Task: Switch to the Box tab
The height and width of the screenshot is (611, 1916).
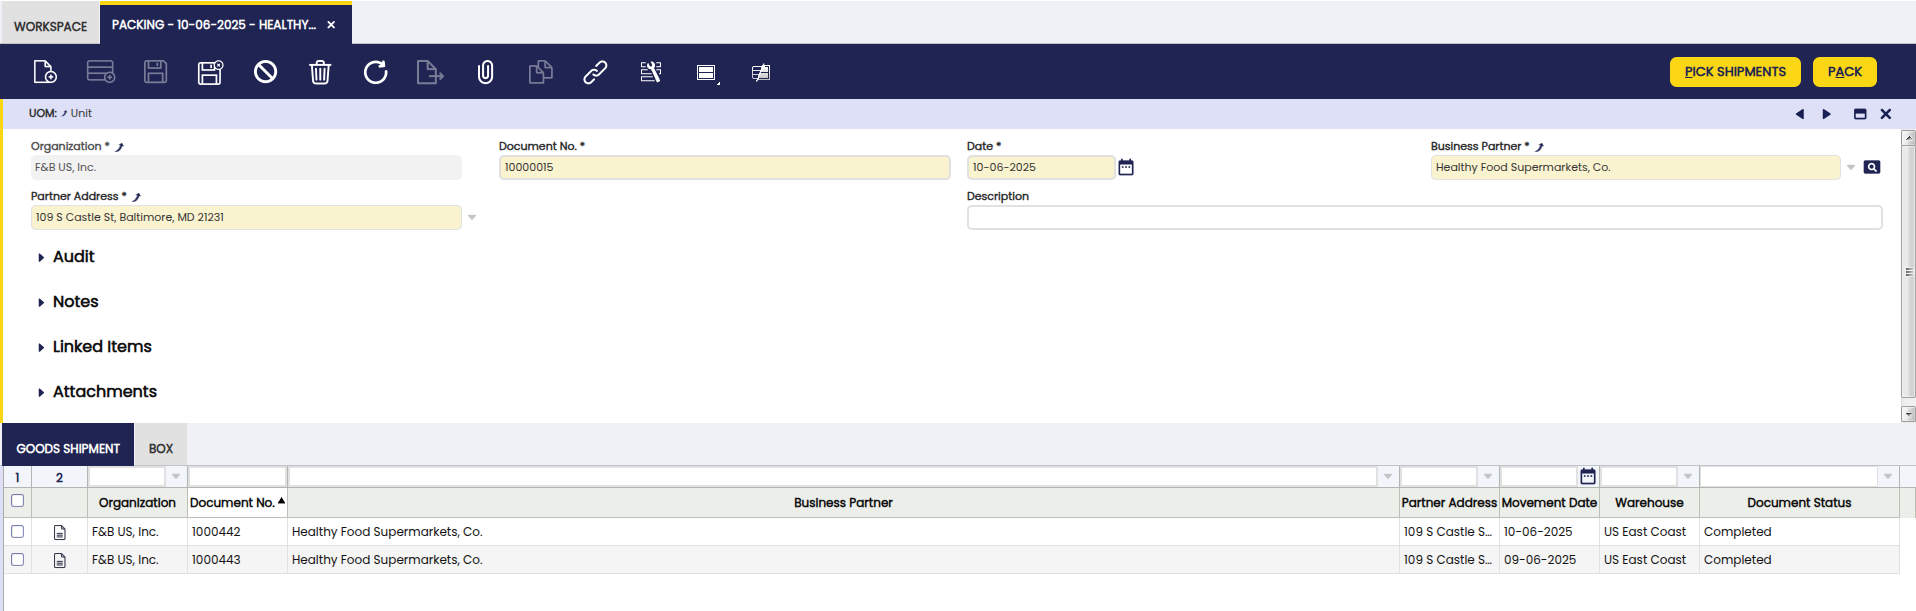Action: click(161, 449)
